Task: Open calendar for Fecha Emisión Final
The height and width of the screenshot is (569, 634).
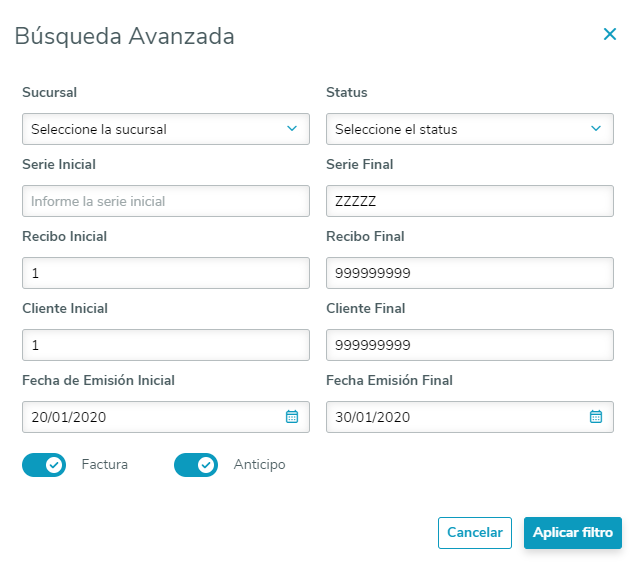Action: coord(596,417)
